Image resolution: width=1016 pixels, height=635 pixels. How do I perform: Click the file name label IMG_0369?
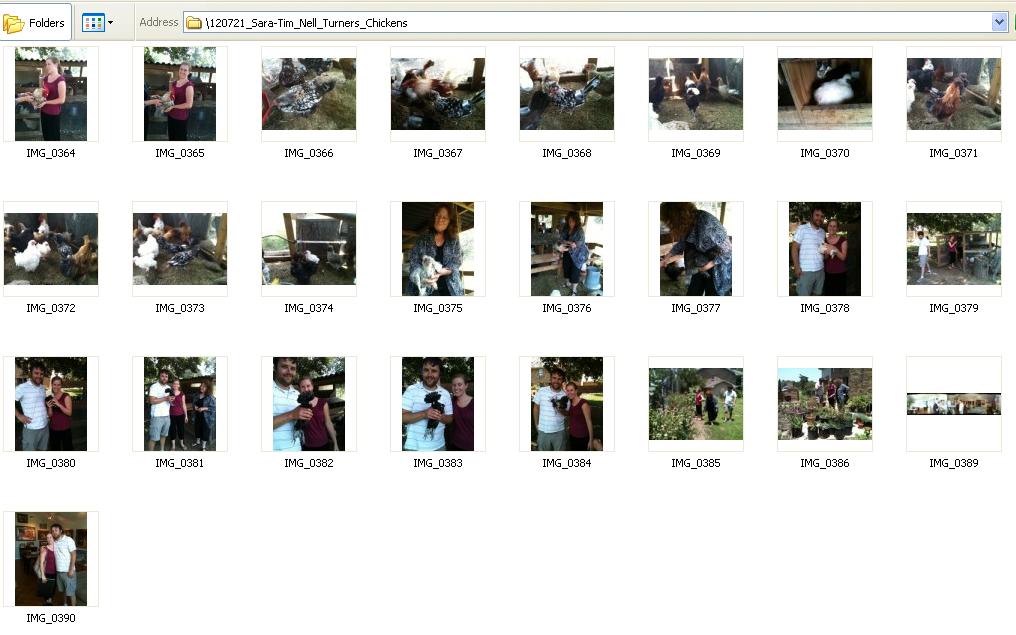coord(695,153)
